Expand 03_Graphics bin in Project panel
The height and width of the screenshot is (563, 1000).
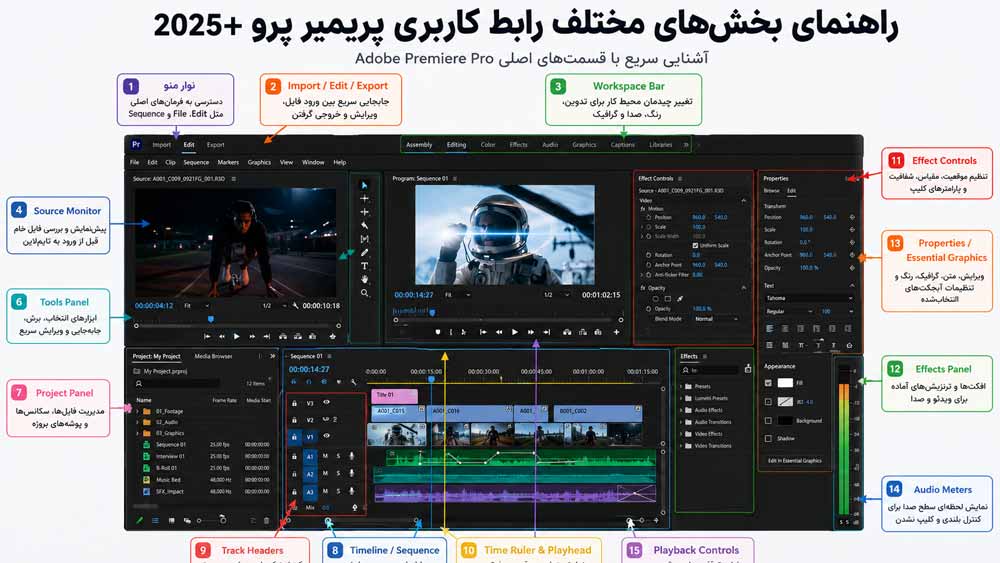point(138,434)
